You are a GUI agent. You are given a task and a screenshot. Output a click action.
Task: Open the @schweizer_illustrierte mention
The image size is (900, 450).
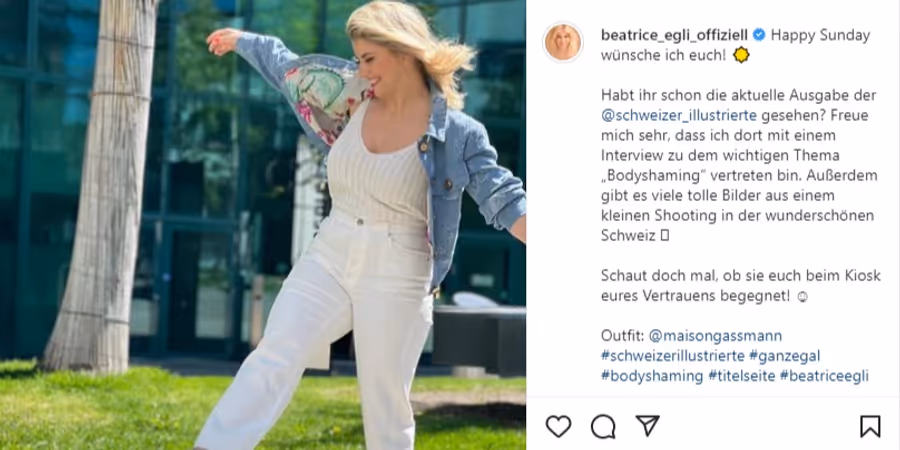click(679, 115)
